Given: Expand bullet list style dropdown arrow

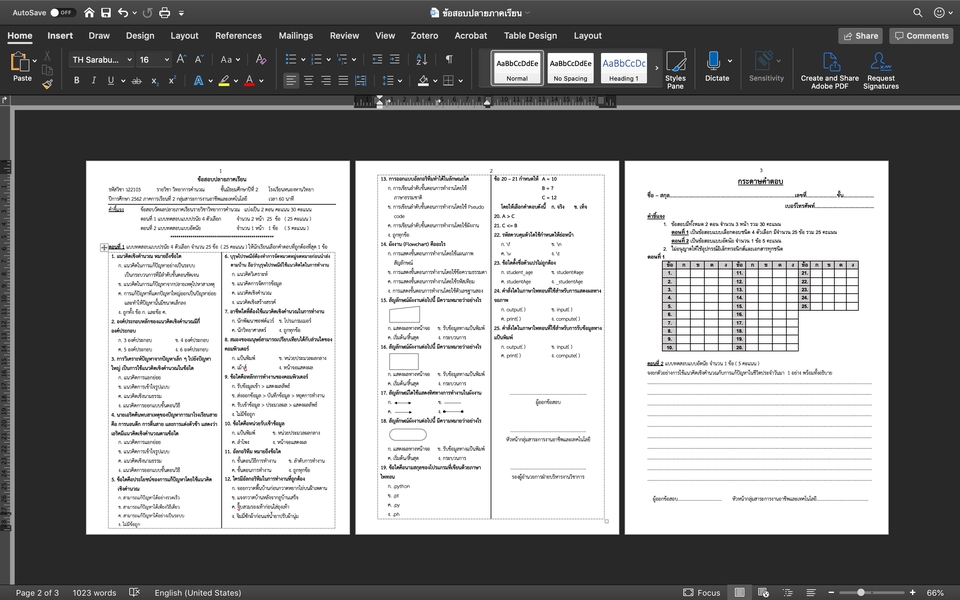Looking at the screenshot, I should tap(302, 59).
